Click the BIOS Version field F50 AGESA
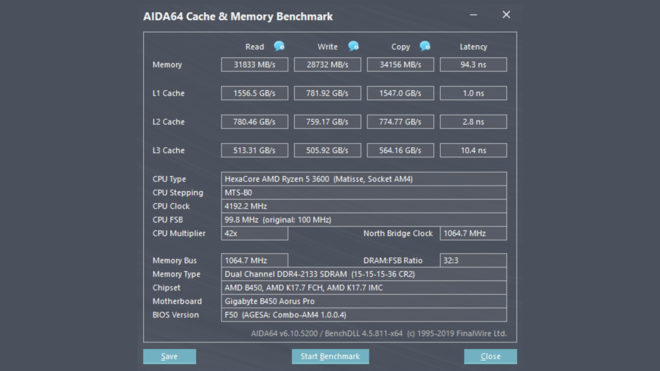The image size is (660, 371). (364, 315)
